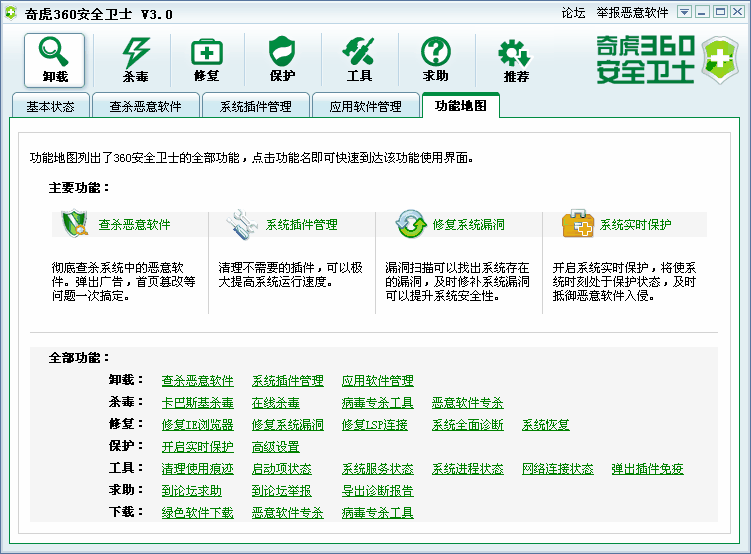Open the 高级设置 link
Image resolution: width=751 pixels, height=554 pixels.
(x=275, y=447)
